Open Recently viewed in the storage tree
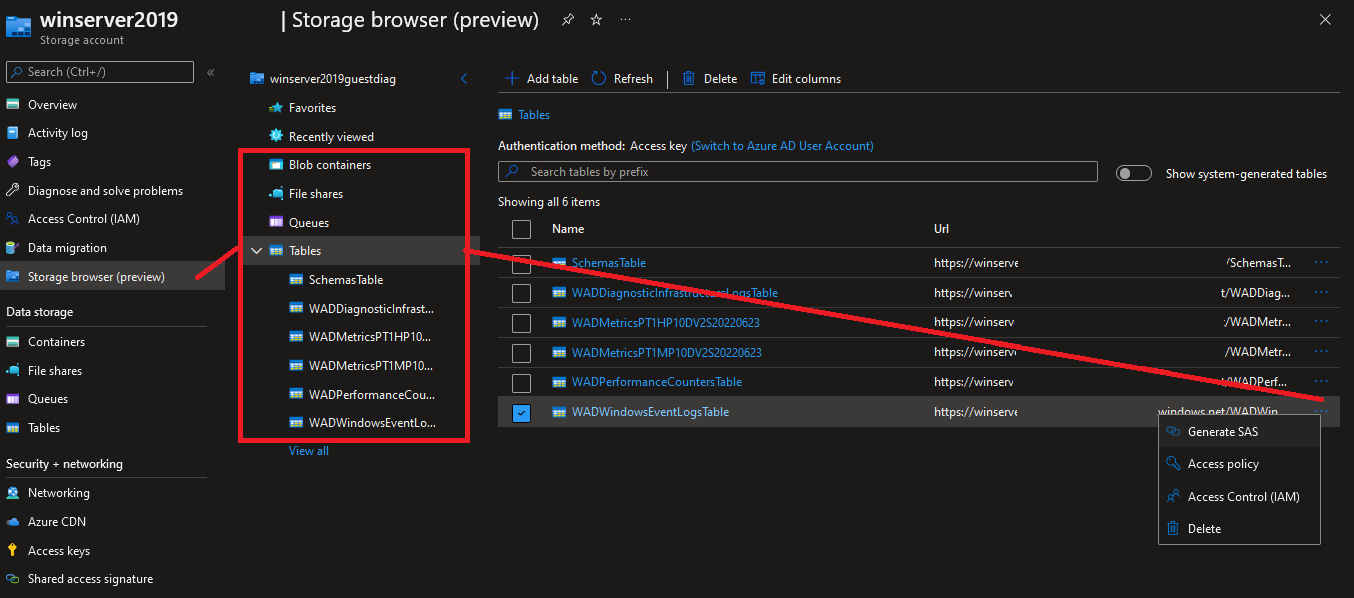Viewport: 1354px width, 598px height. click(x=331, y=137)
